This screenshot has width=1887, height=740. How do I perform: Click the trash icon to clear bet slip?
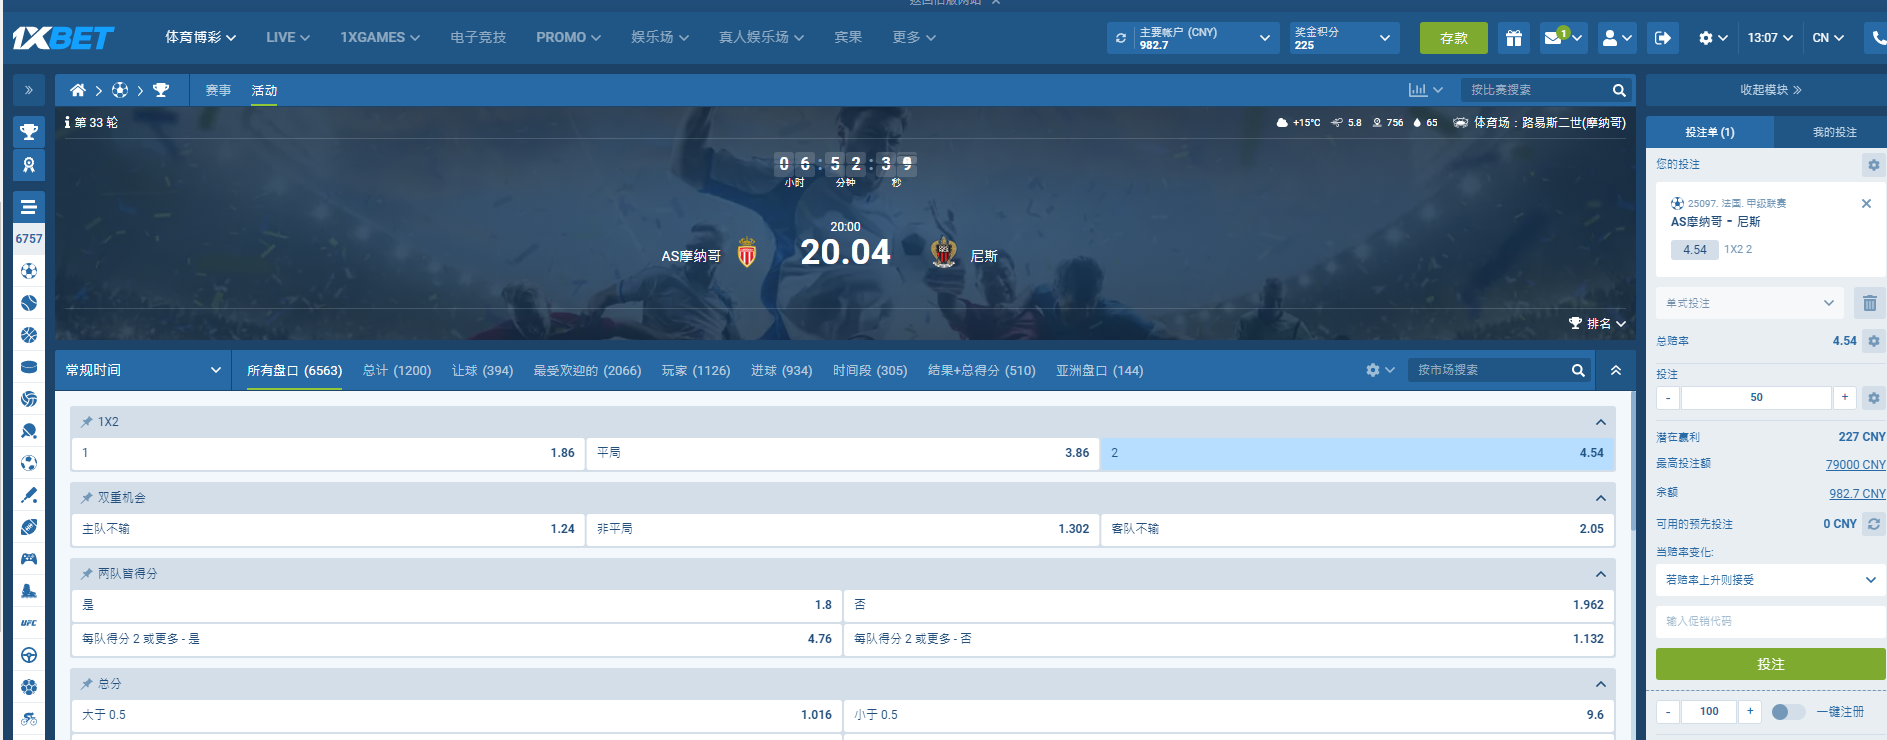pos(1869,303)
